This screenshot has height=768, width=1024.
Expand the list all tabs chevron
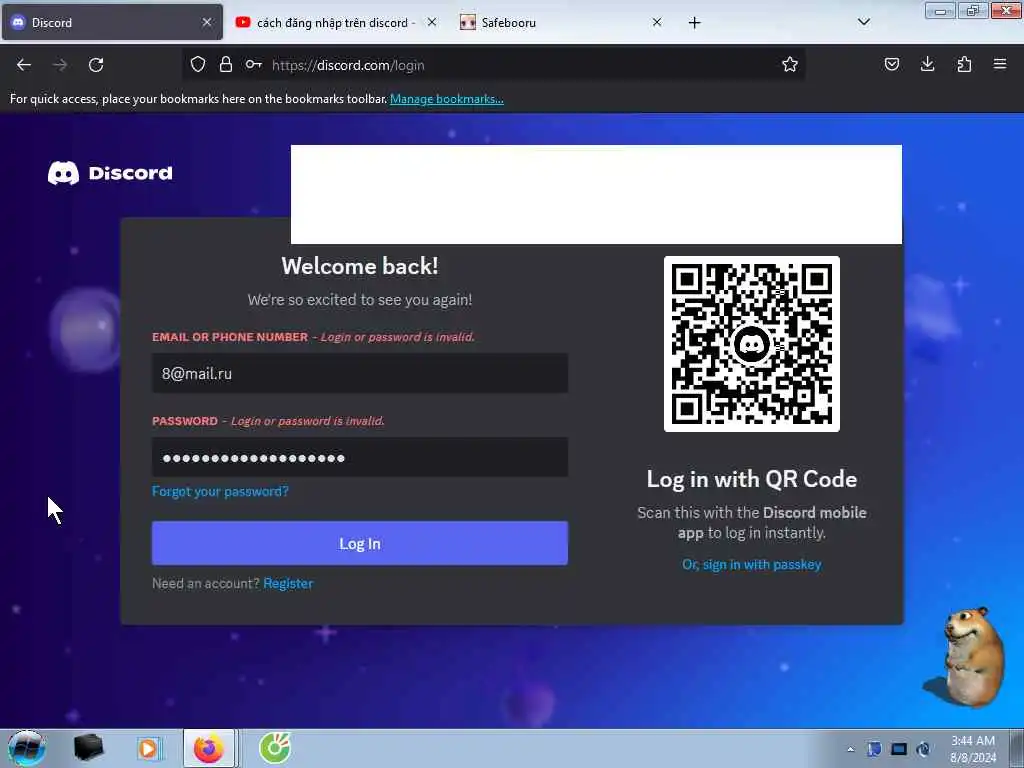tap(863, 22)
